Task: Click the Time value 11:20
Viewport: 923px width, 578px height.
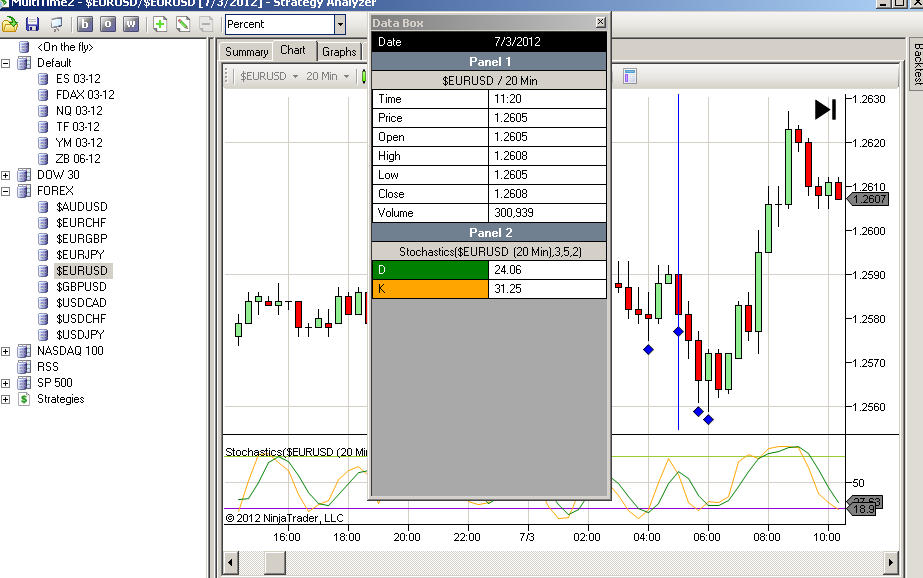Action: tap(508, 99)
